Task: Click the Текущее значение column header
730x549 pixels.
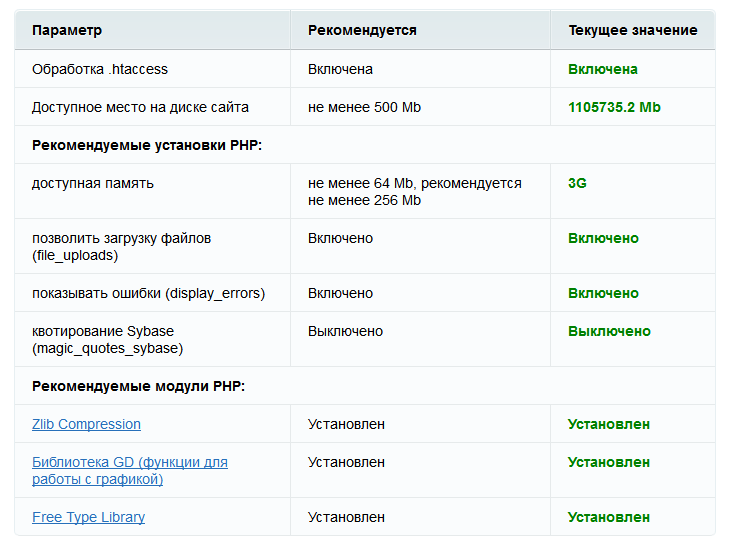Action: point(632,30)
